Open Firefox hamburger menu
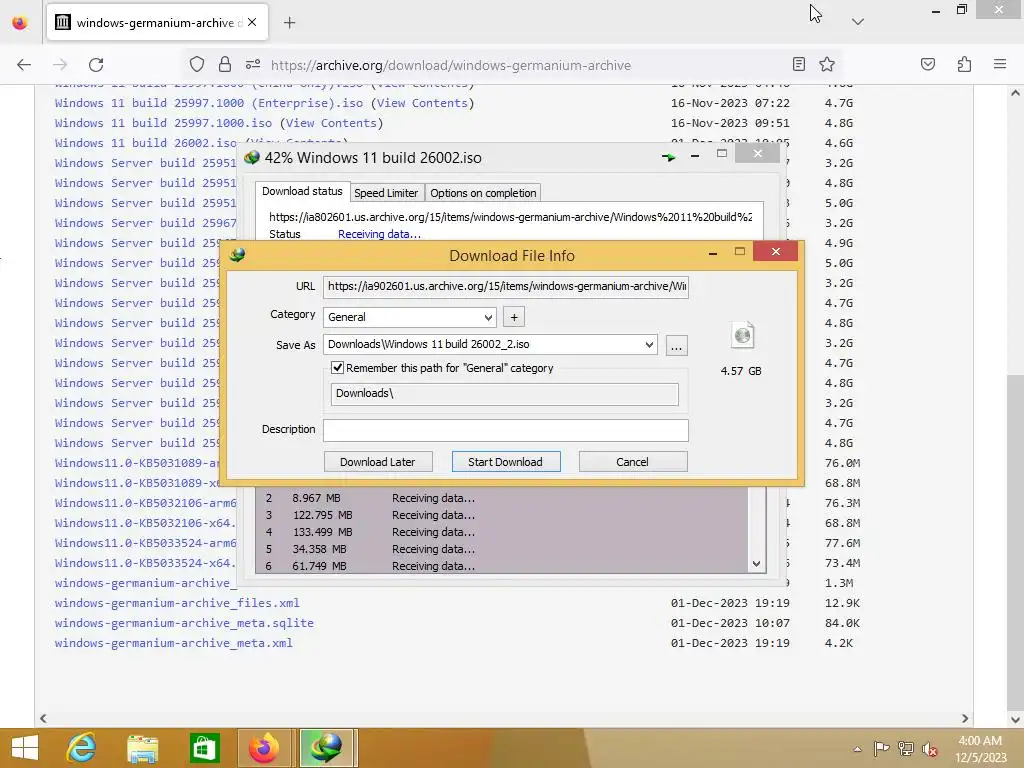Screen dimensions: 1024x768 pyautogui.click(x=1000, y=64)
